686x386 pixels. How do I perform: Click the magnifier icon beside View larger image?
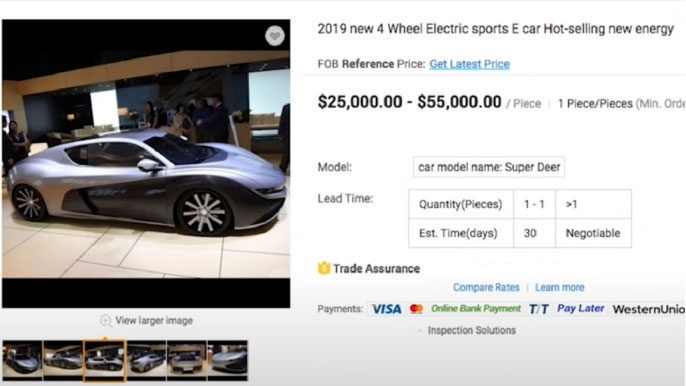[105, 321]
